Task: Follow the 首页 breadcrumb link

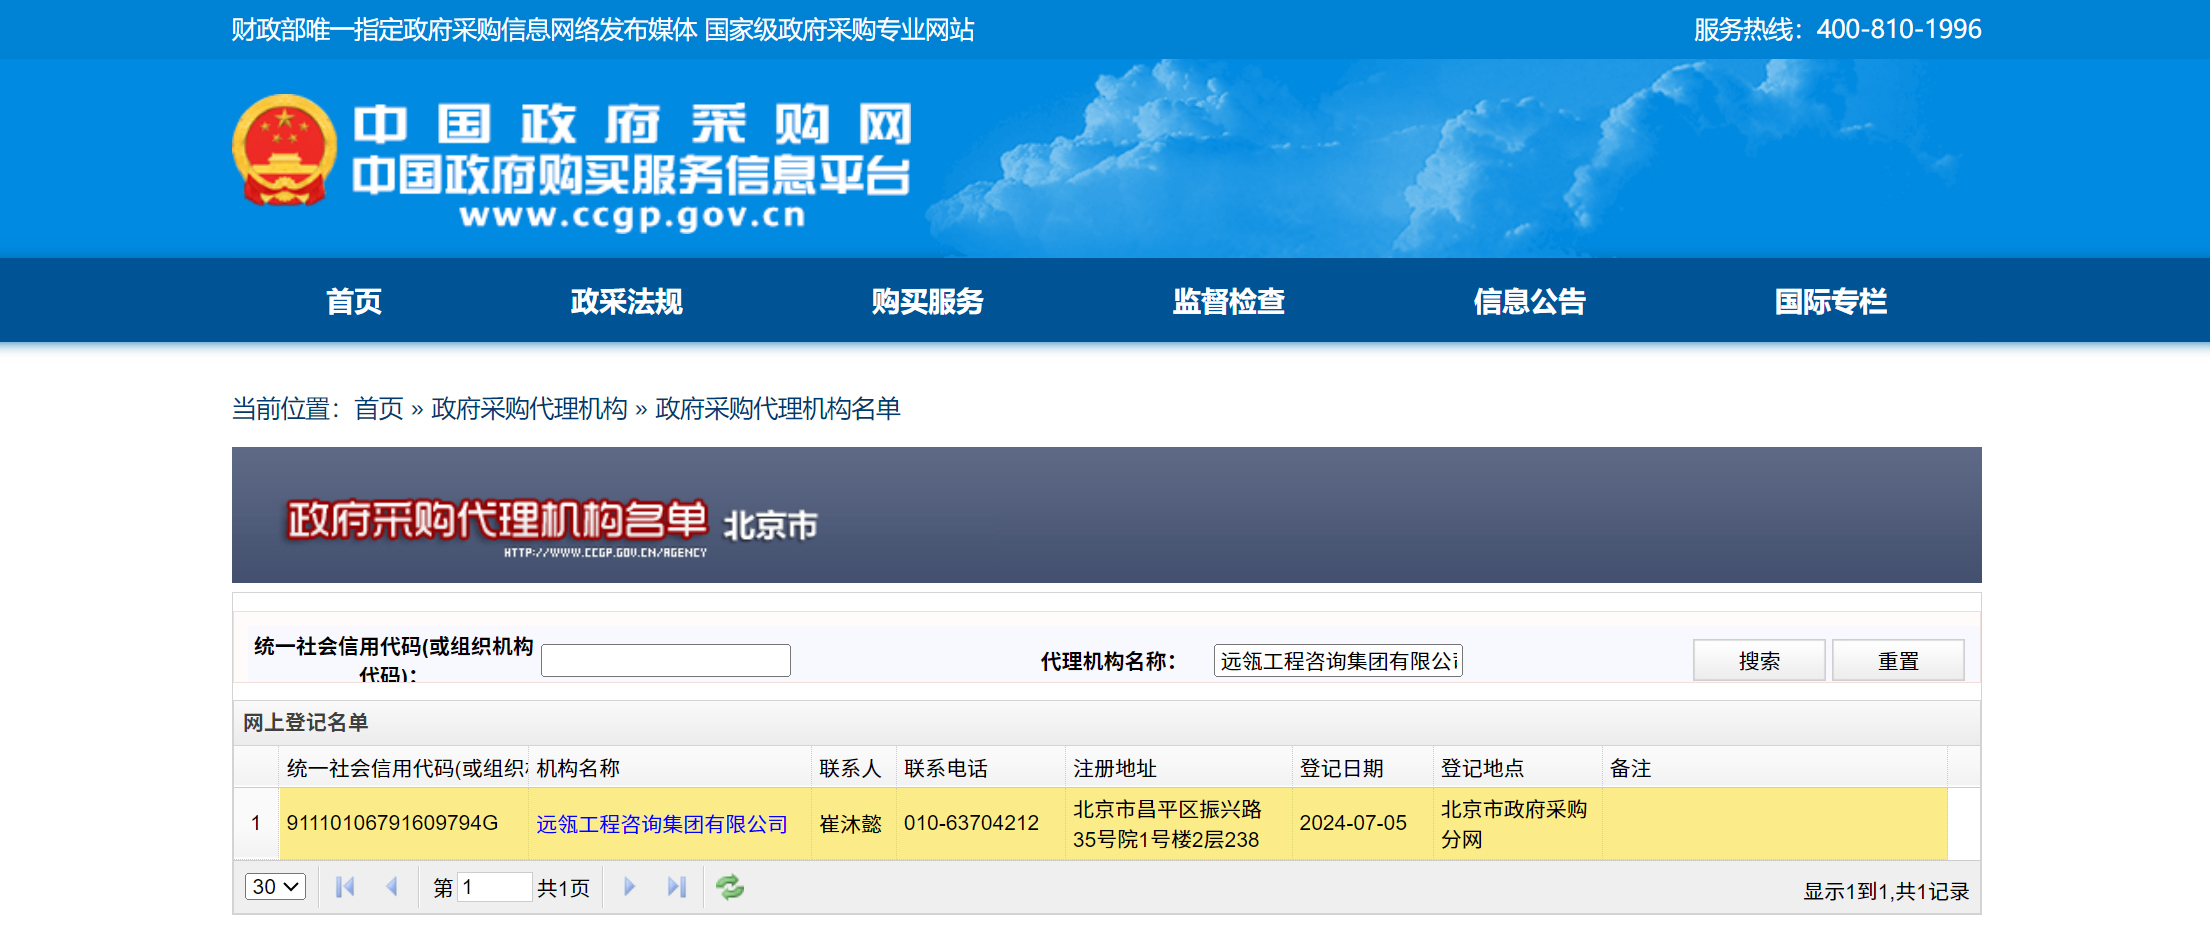Action: (379, 409)
